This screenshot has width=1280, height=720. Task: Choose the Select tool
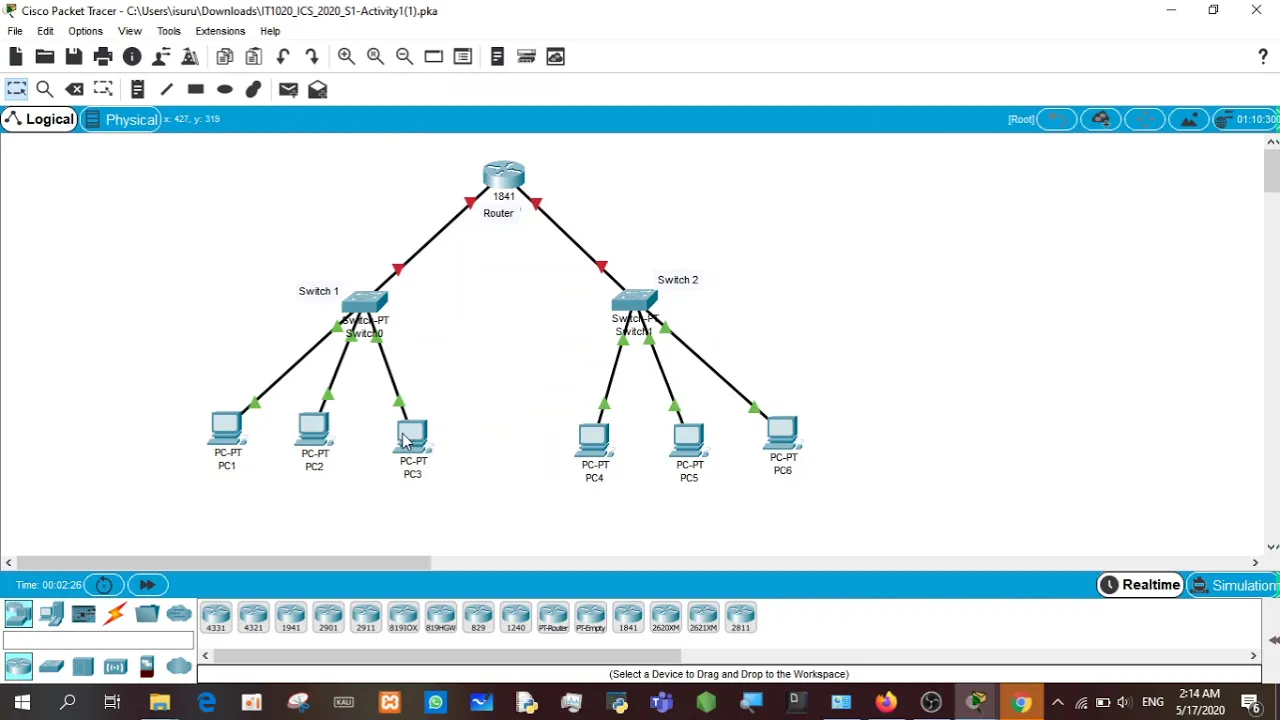pyautogui.click(x=16, y=90)
